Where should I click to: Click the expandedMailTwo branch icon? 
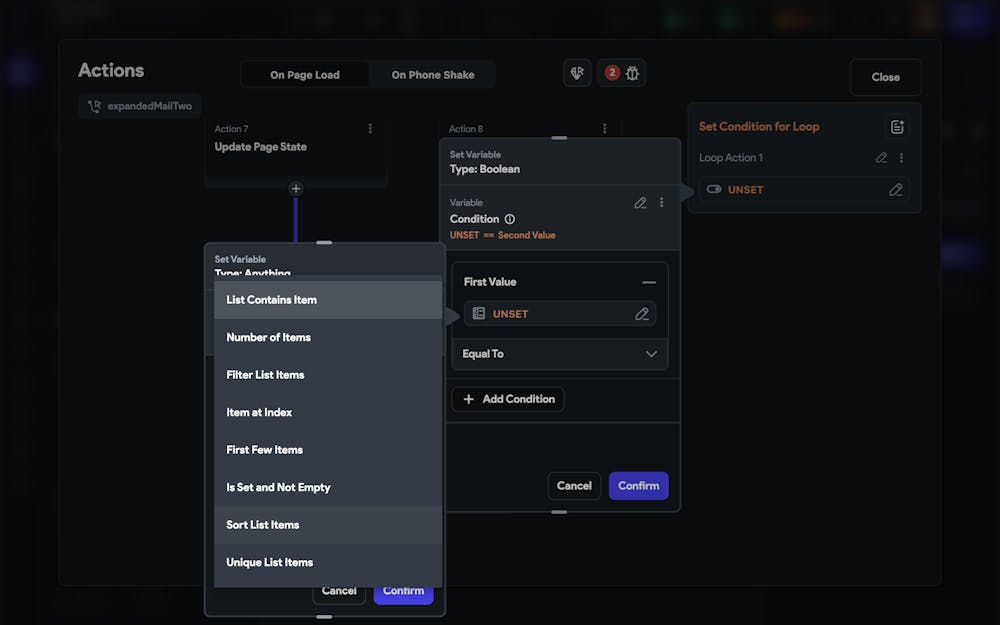94,107
